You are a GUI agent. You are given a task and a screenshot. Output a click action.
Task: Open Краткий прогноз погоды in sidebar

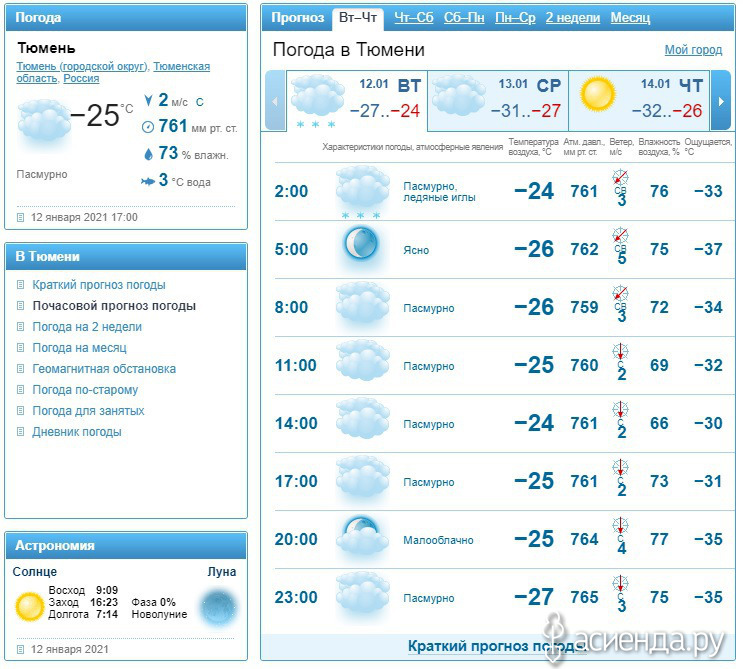click(x=99, y=285)
